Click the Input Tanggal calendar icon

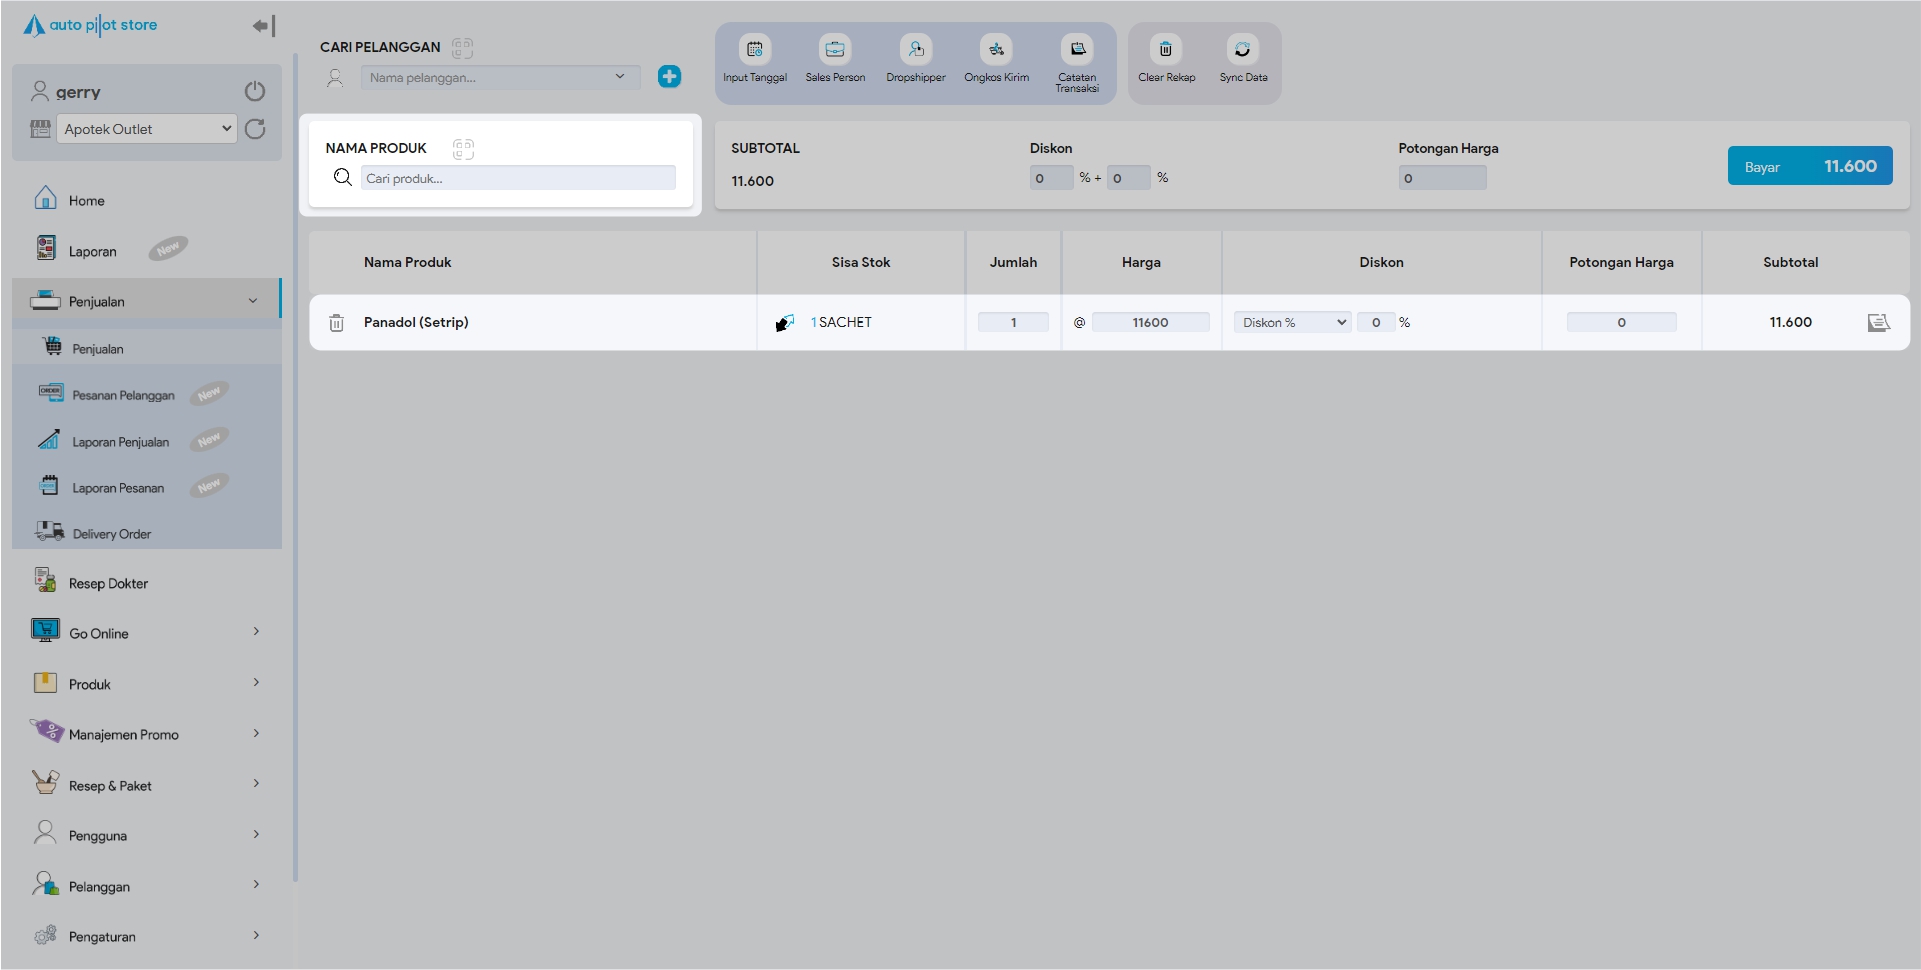pos(754,50)
